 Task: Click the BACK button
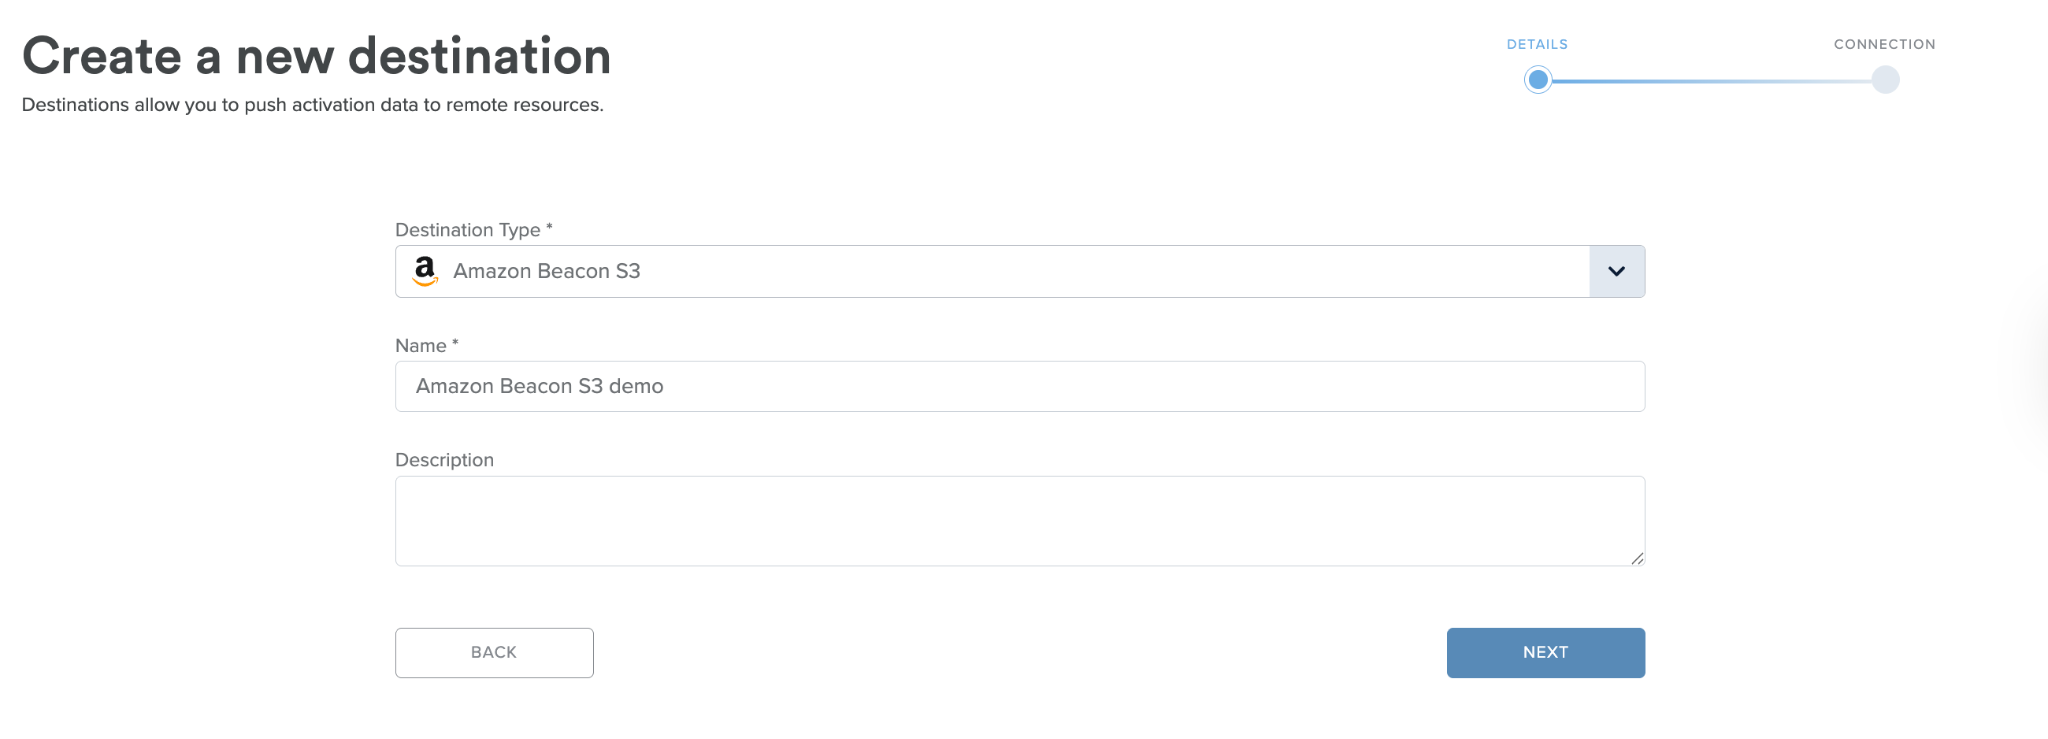(494, 652)
